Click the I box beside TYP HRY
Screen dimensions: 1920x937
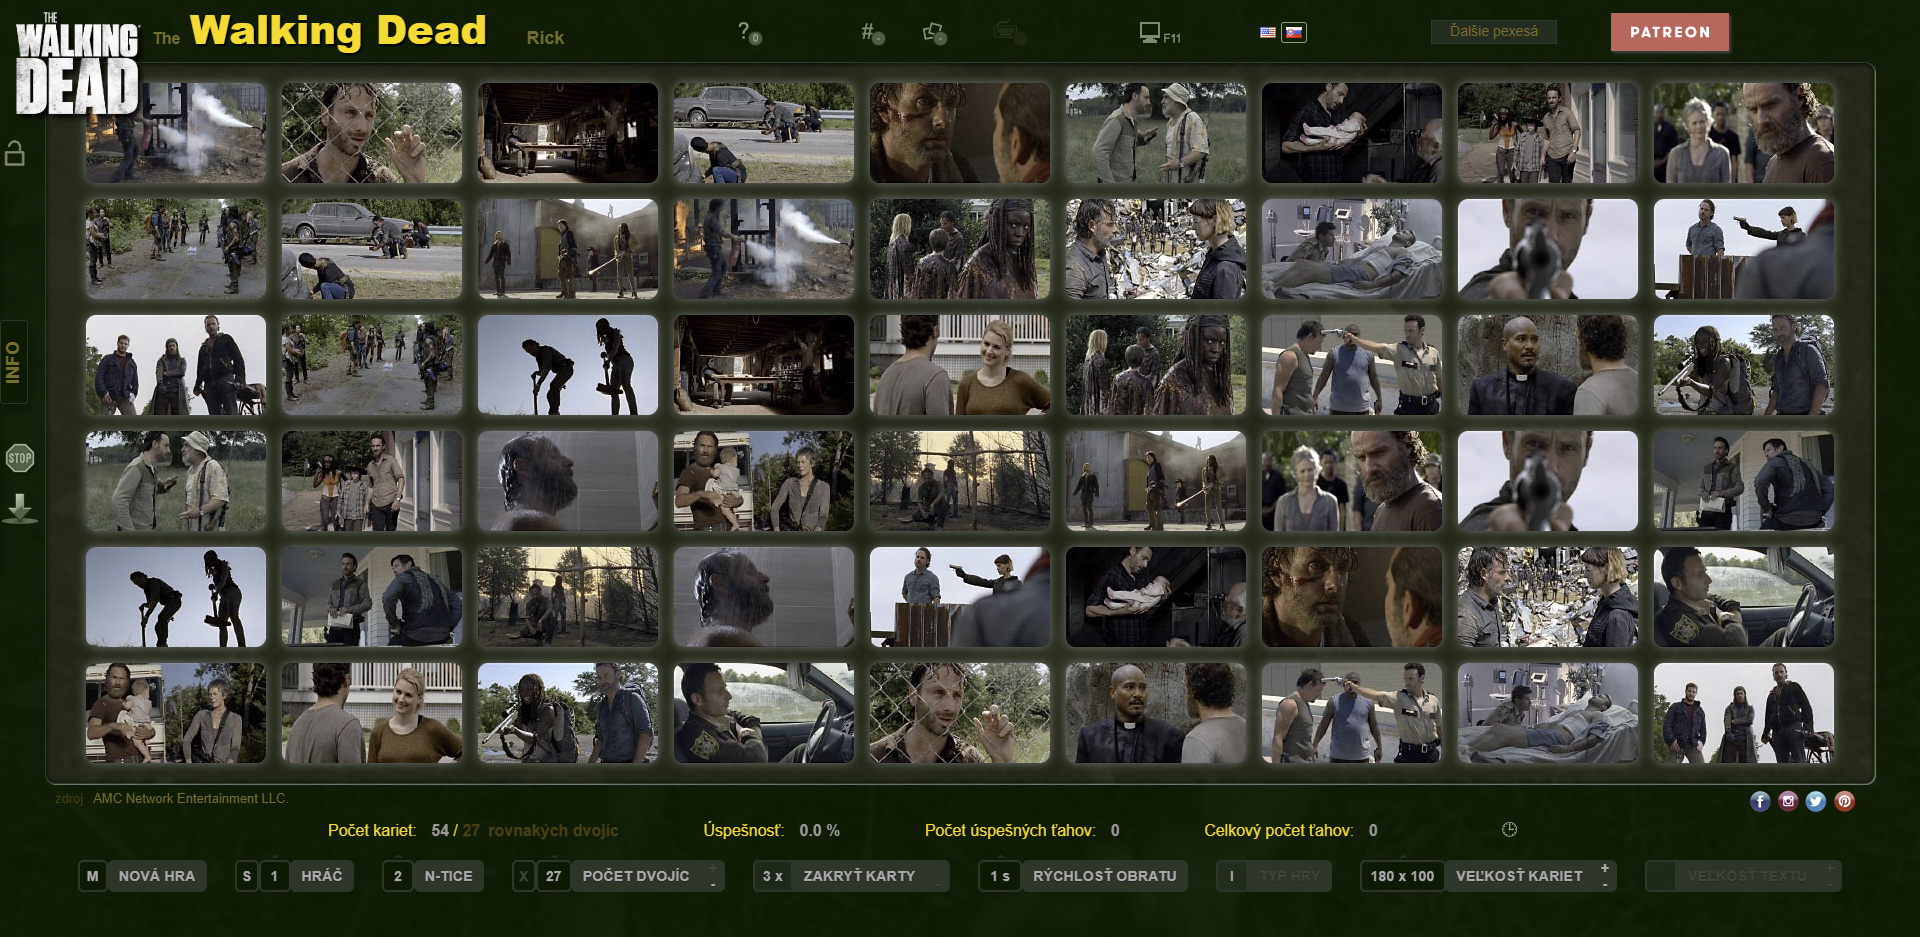(1232, 876)
